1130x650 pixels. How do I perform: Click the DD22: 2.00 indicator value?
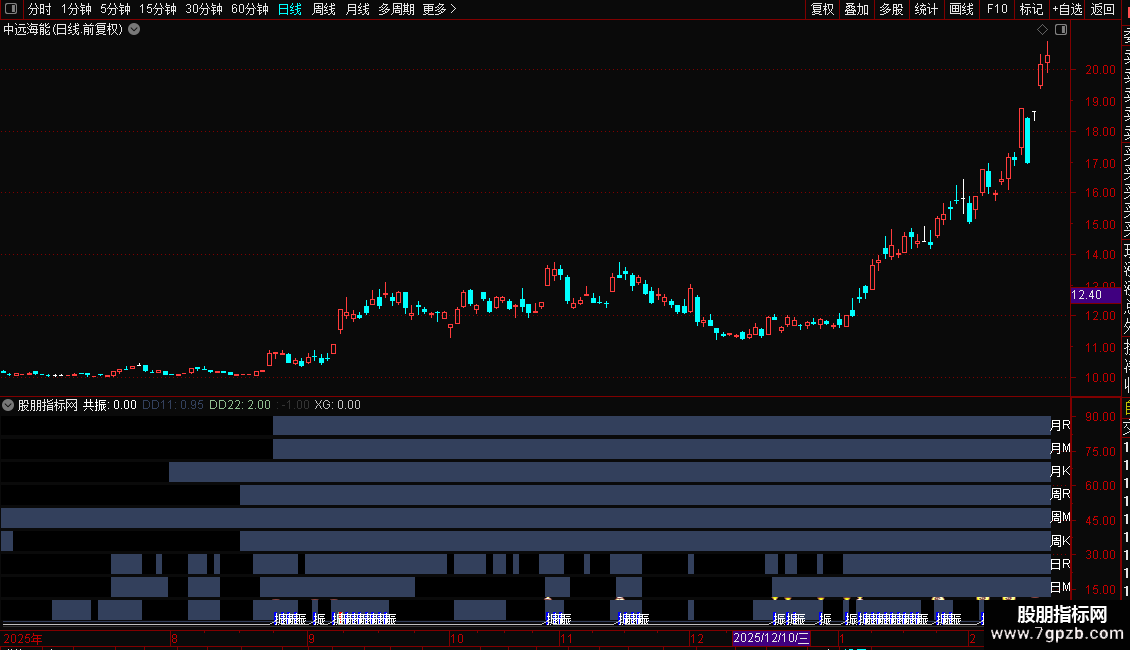tap(240, 405)
